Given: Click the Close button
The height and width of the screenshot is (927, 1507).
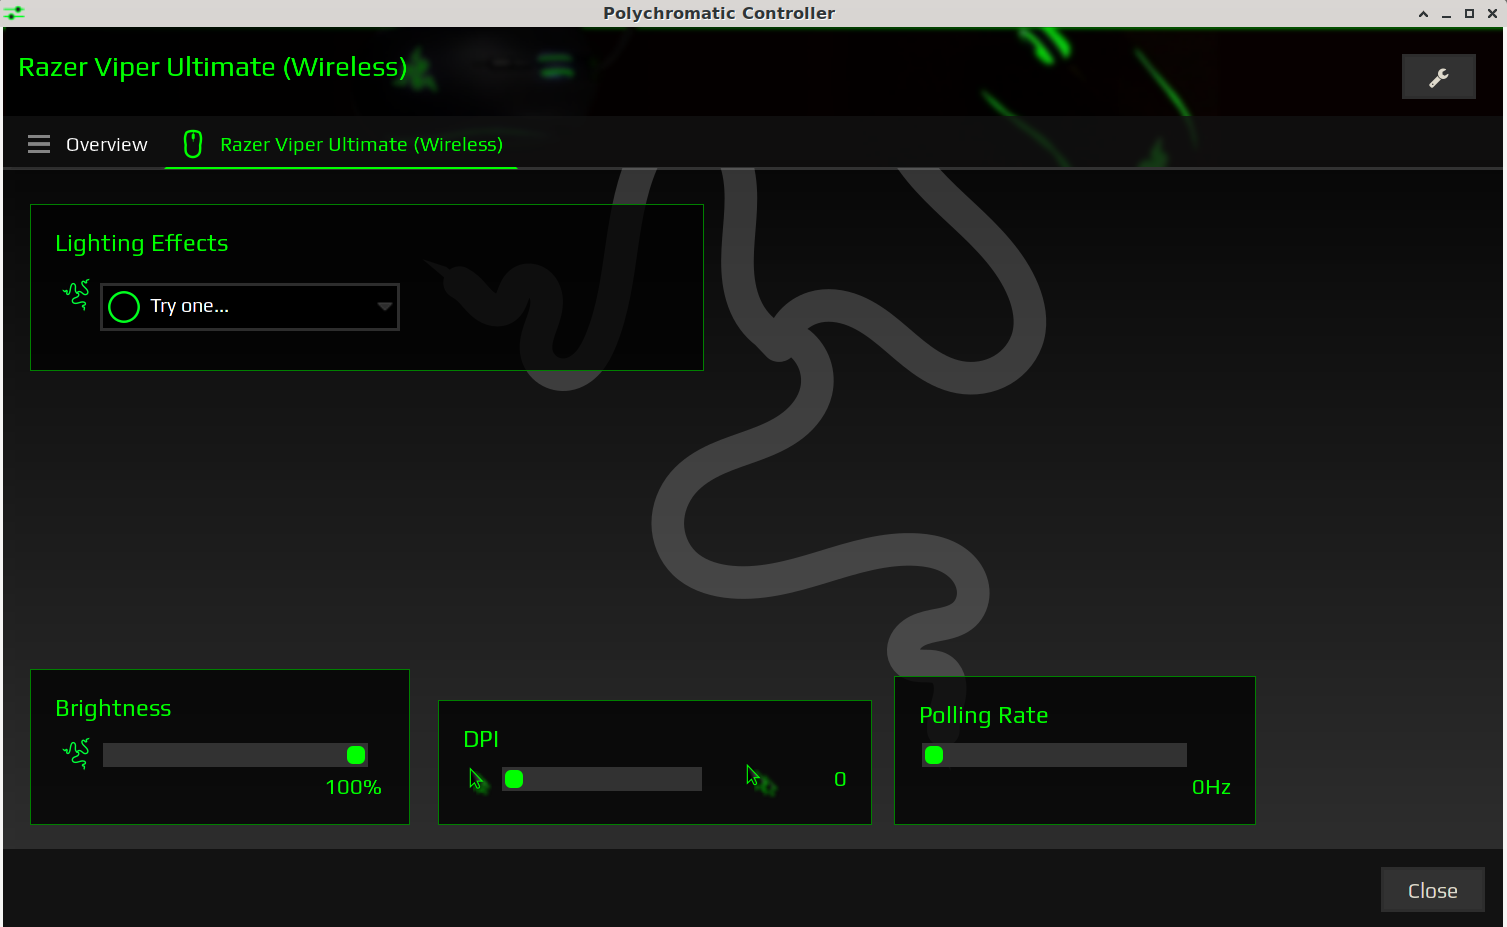Looking at the screenshot, I should (1432, 890).
